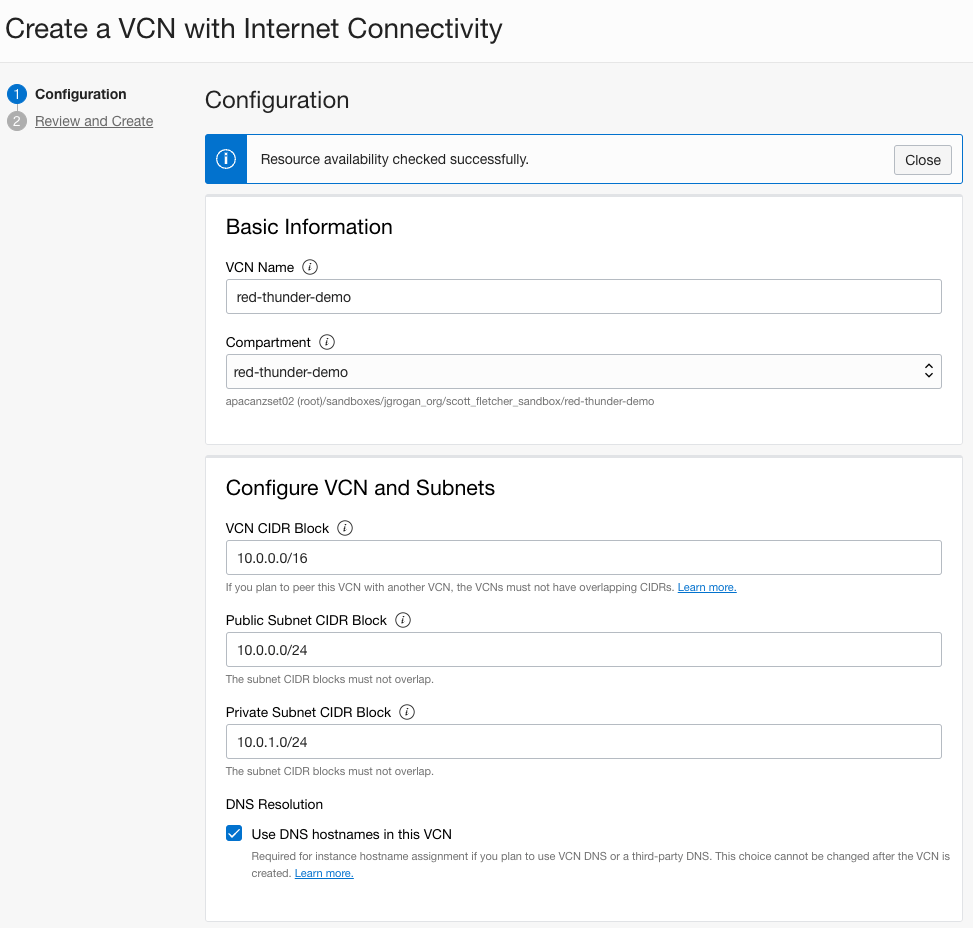The width and height of the screenshot is (973, 928).
Task: Select the Configuration step
Action: click(x=81, y=94)
